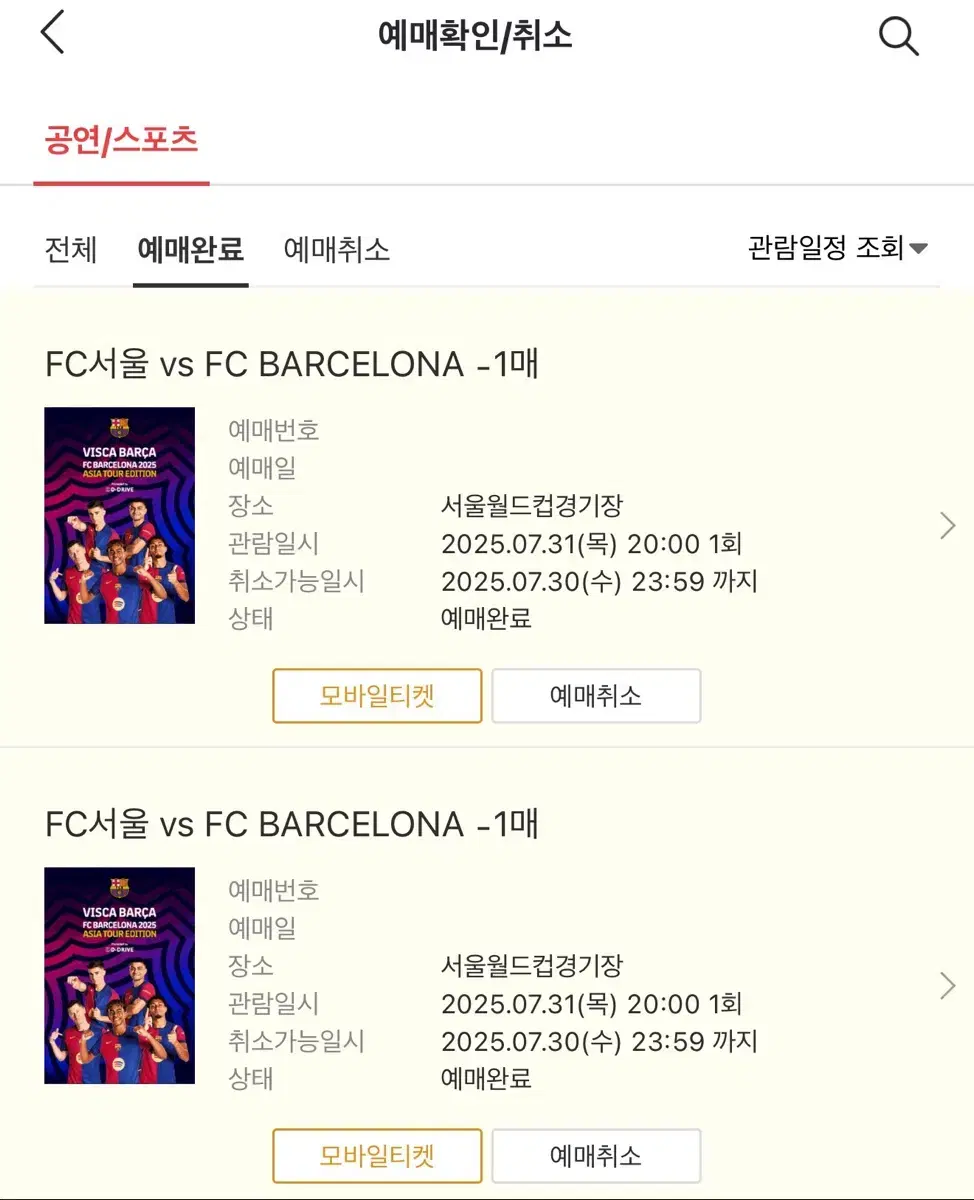Open the second FC서울 vs FC BARCELONA title
974x1200 pixels.
pos(292,824)
